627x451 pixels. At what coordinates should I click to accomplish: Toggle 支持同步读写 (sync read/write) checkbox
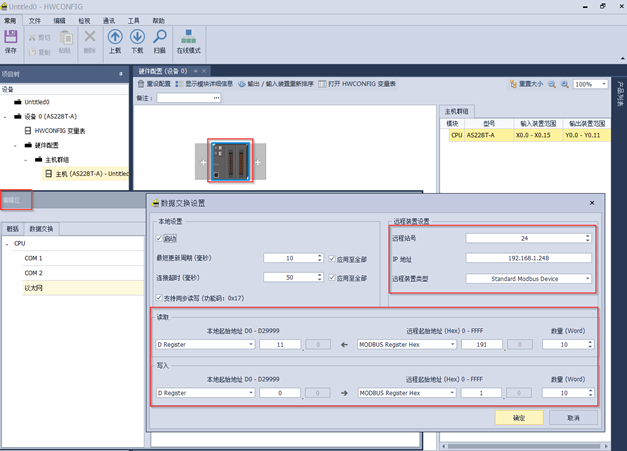click(160, 297)
